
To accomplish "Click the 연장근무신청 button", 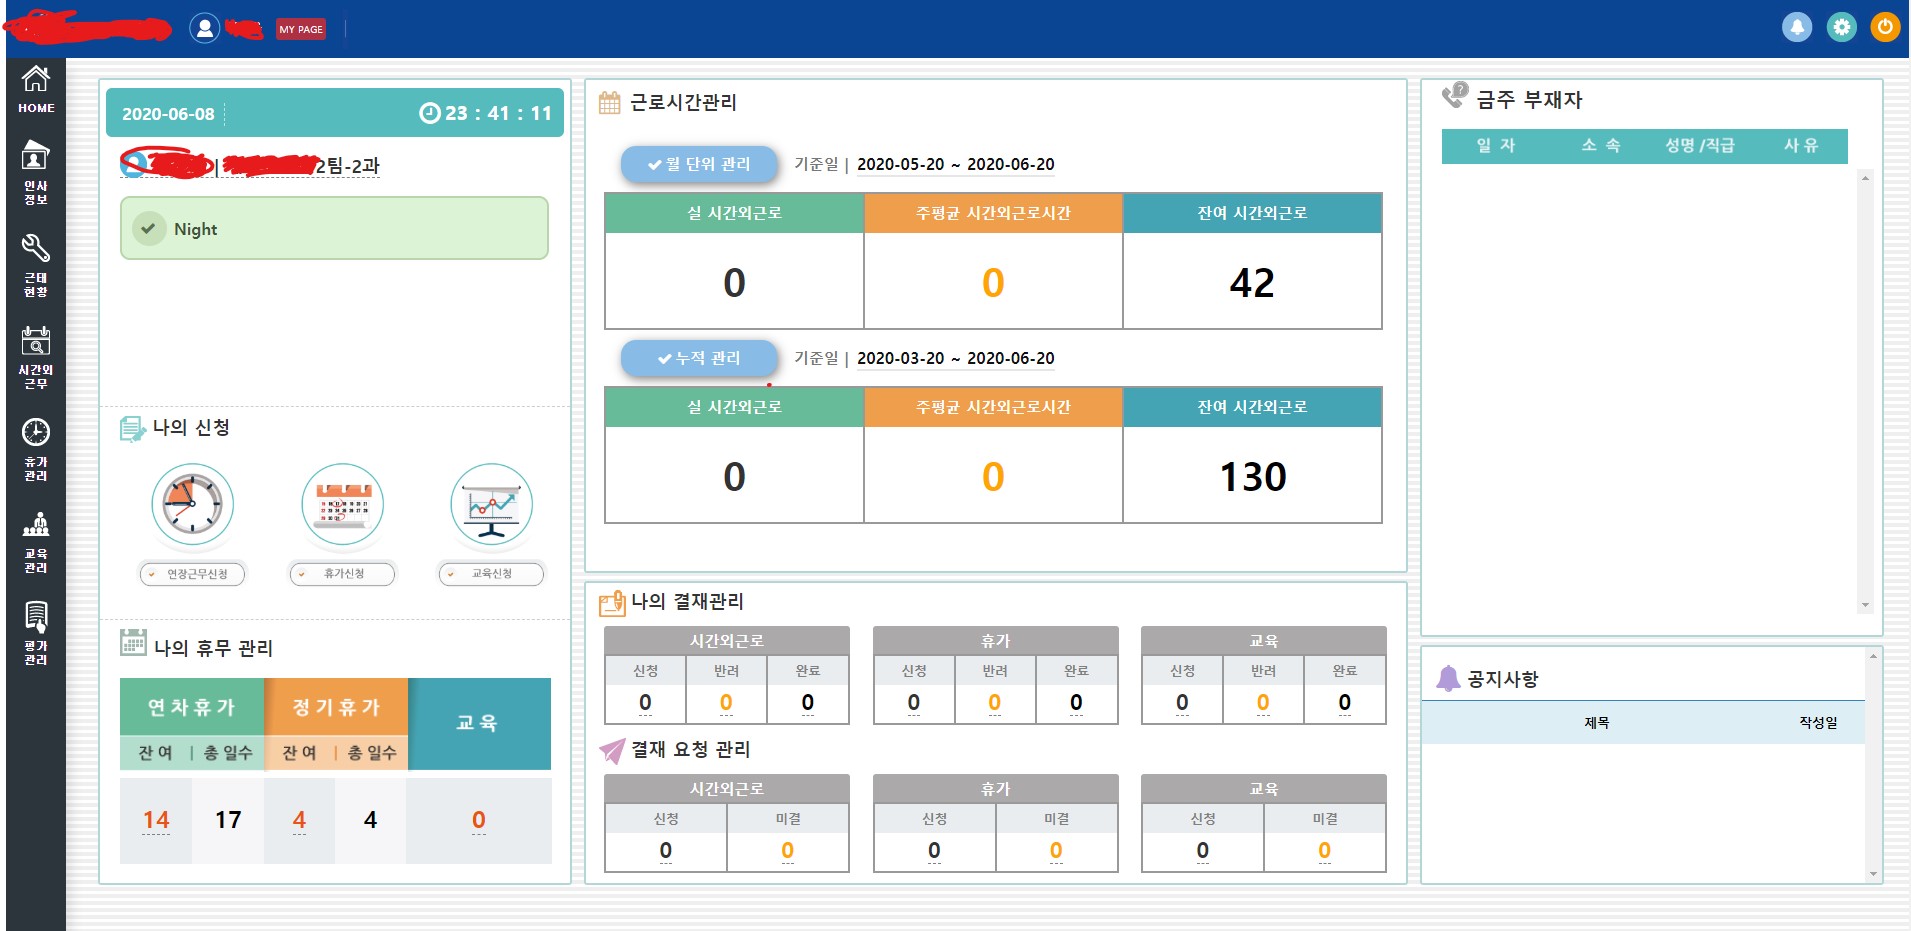I will [192, 574].
